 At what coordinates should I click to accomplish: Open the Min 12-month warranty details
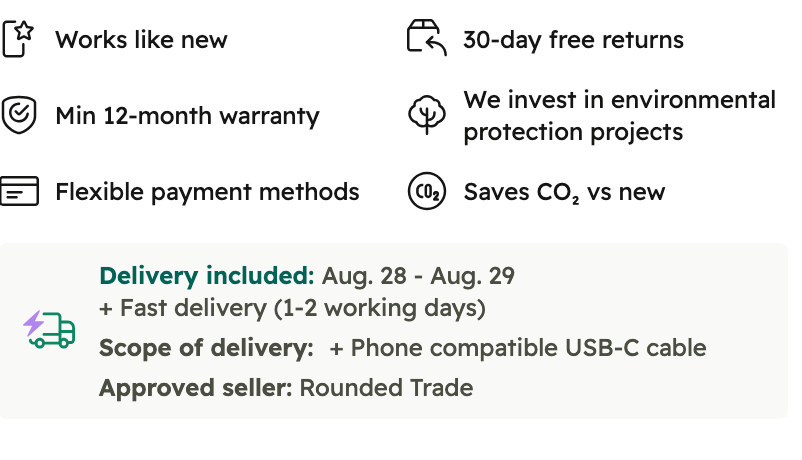click(187, 116)
